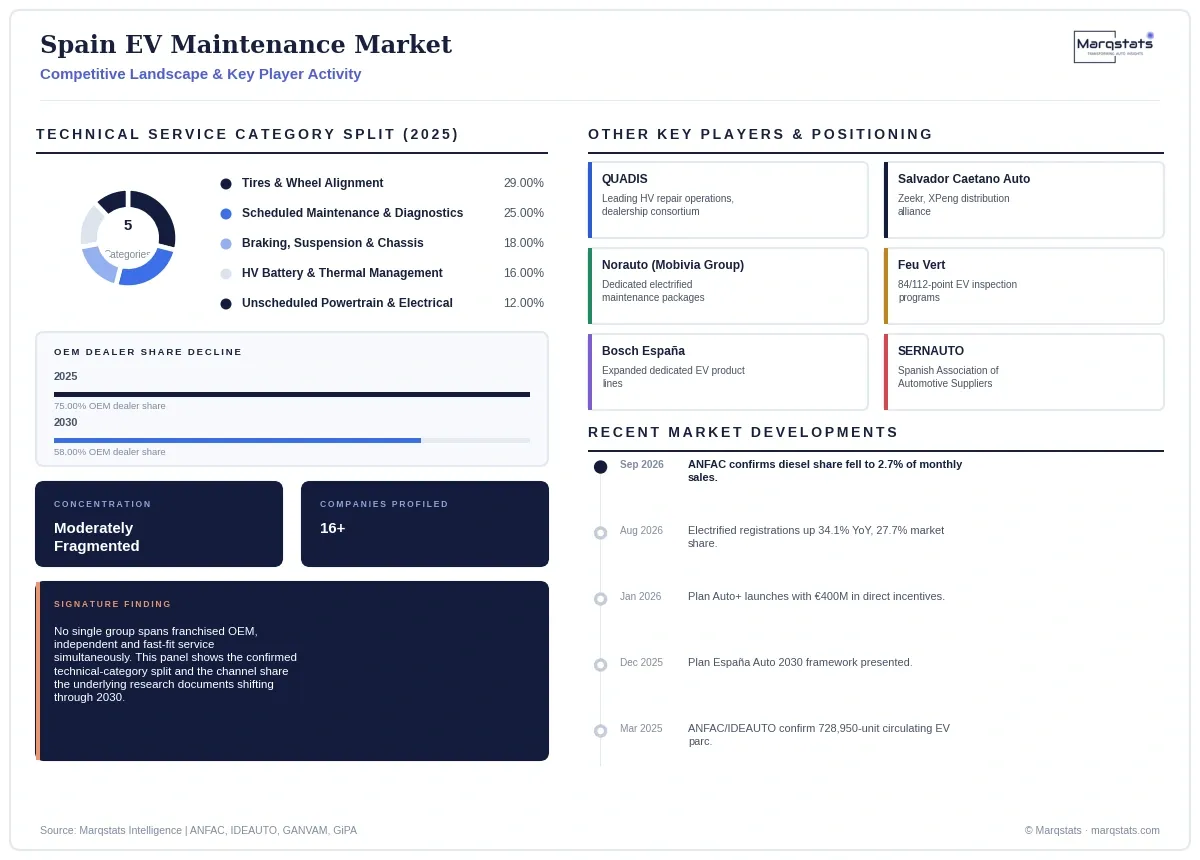Click the 18.00% Braking value
1200x860 pixels.
524,244
